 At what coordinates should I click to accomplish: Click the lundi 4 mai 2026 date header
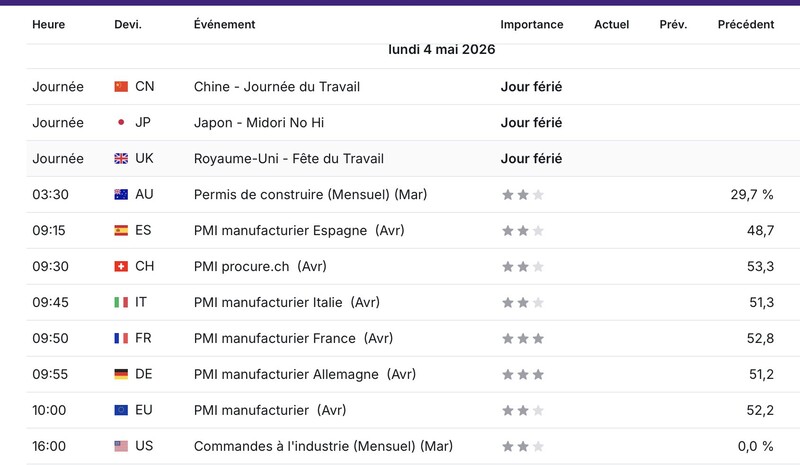(442, 50)
